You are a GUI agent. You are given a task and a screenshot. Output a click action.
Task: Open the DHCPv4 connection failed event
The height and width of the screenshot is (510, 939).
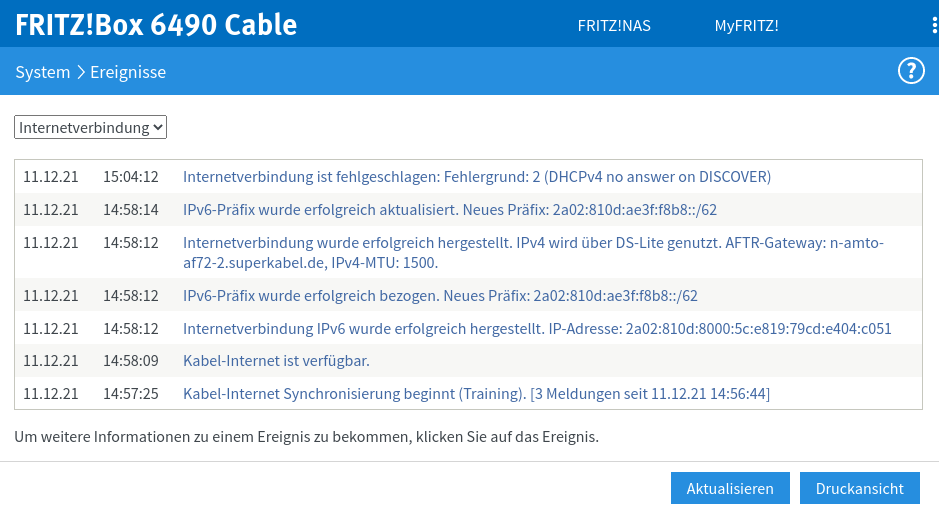point(477,177)
